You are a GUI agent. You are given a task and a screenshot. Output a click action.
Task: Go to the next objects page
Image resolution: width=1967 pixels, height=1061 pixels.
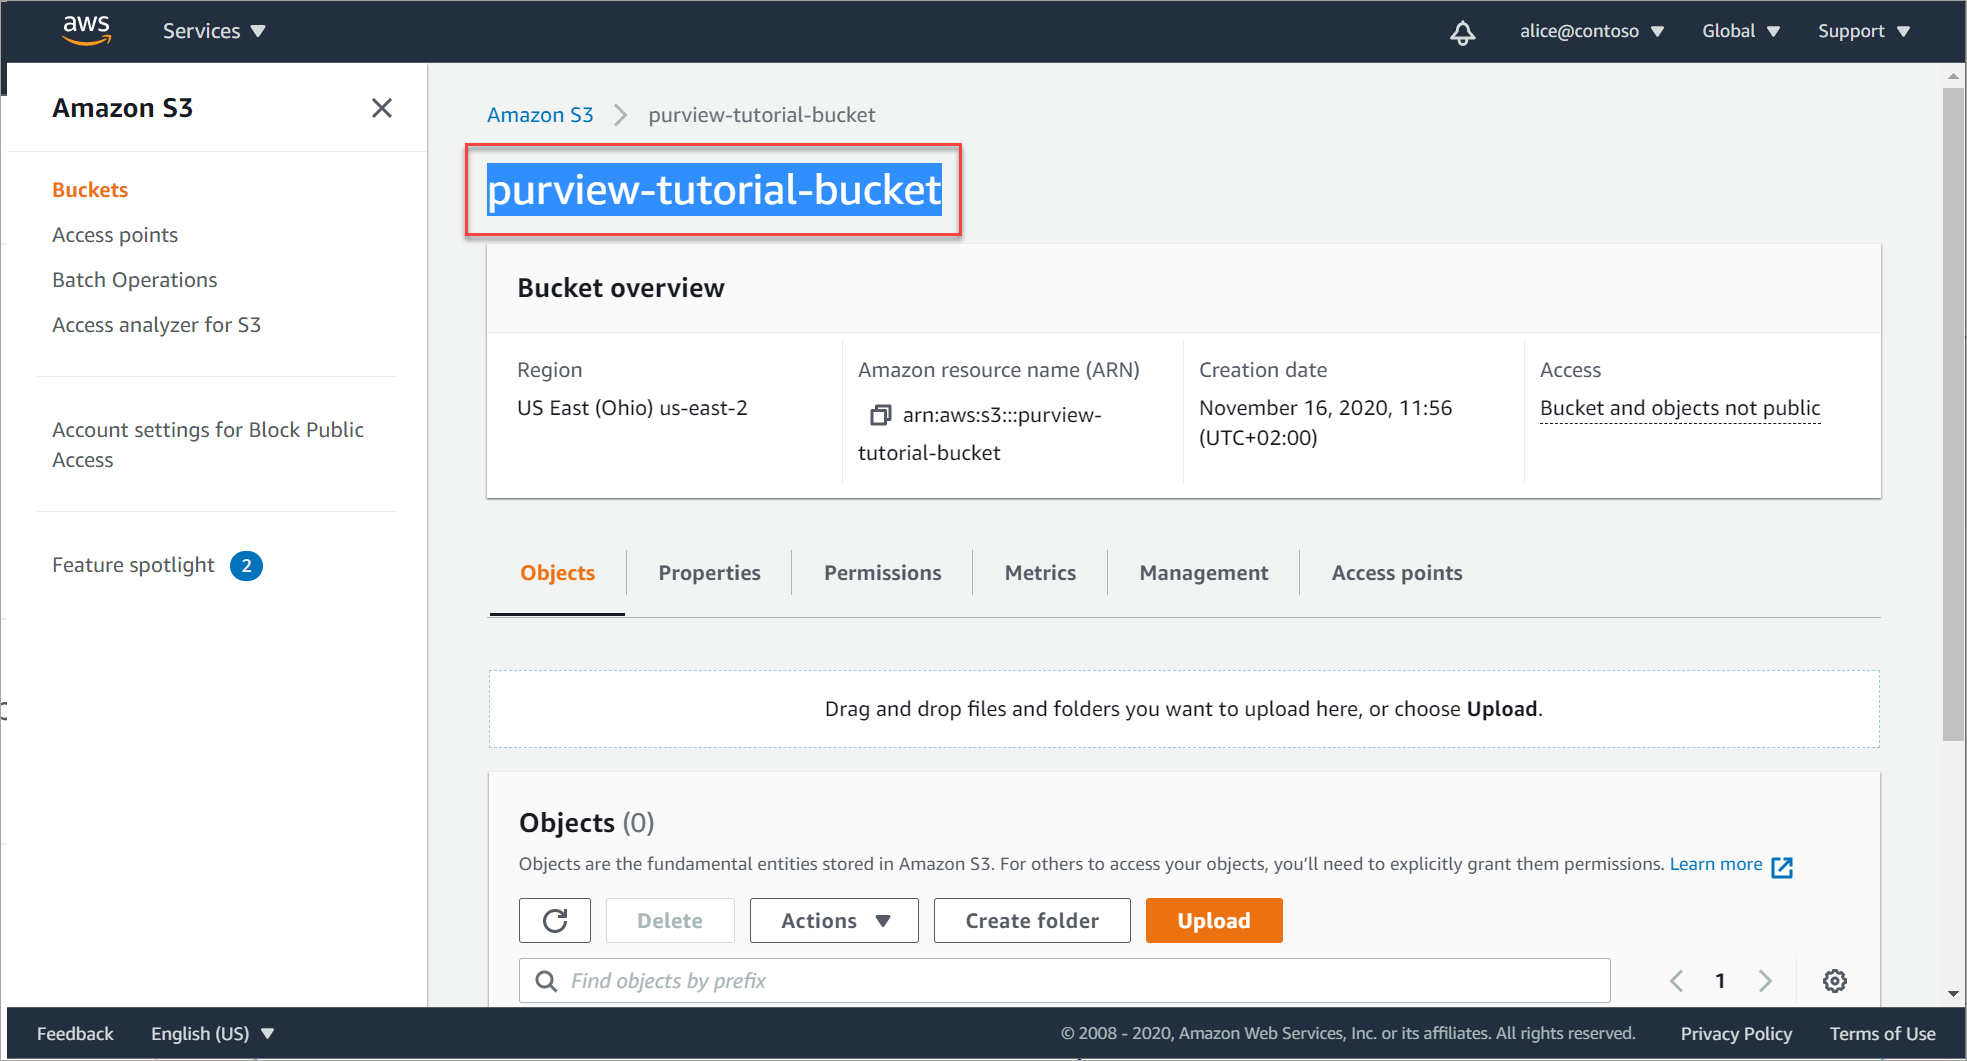click(1765, 980)
